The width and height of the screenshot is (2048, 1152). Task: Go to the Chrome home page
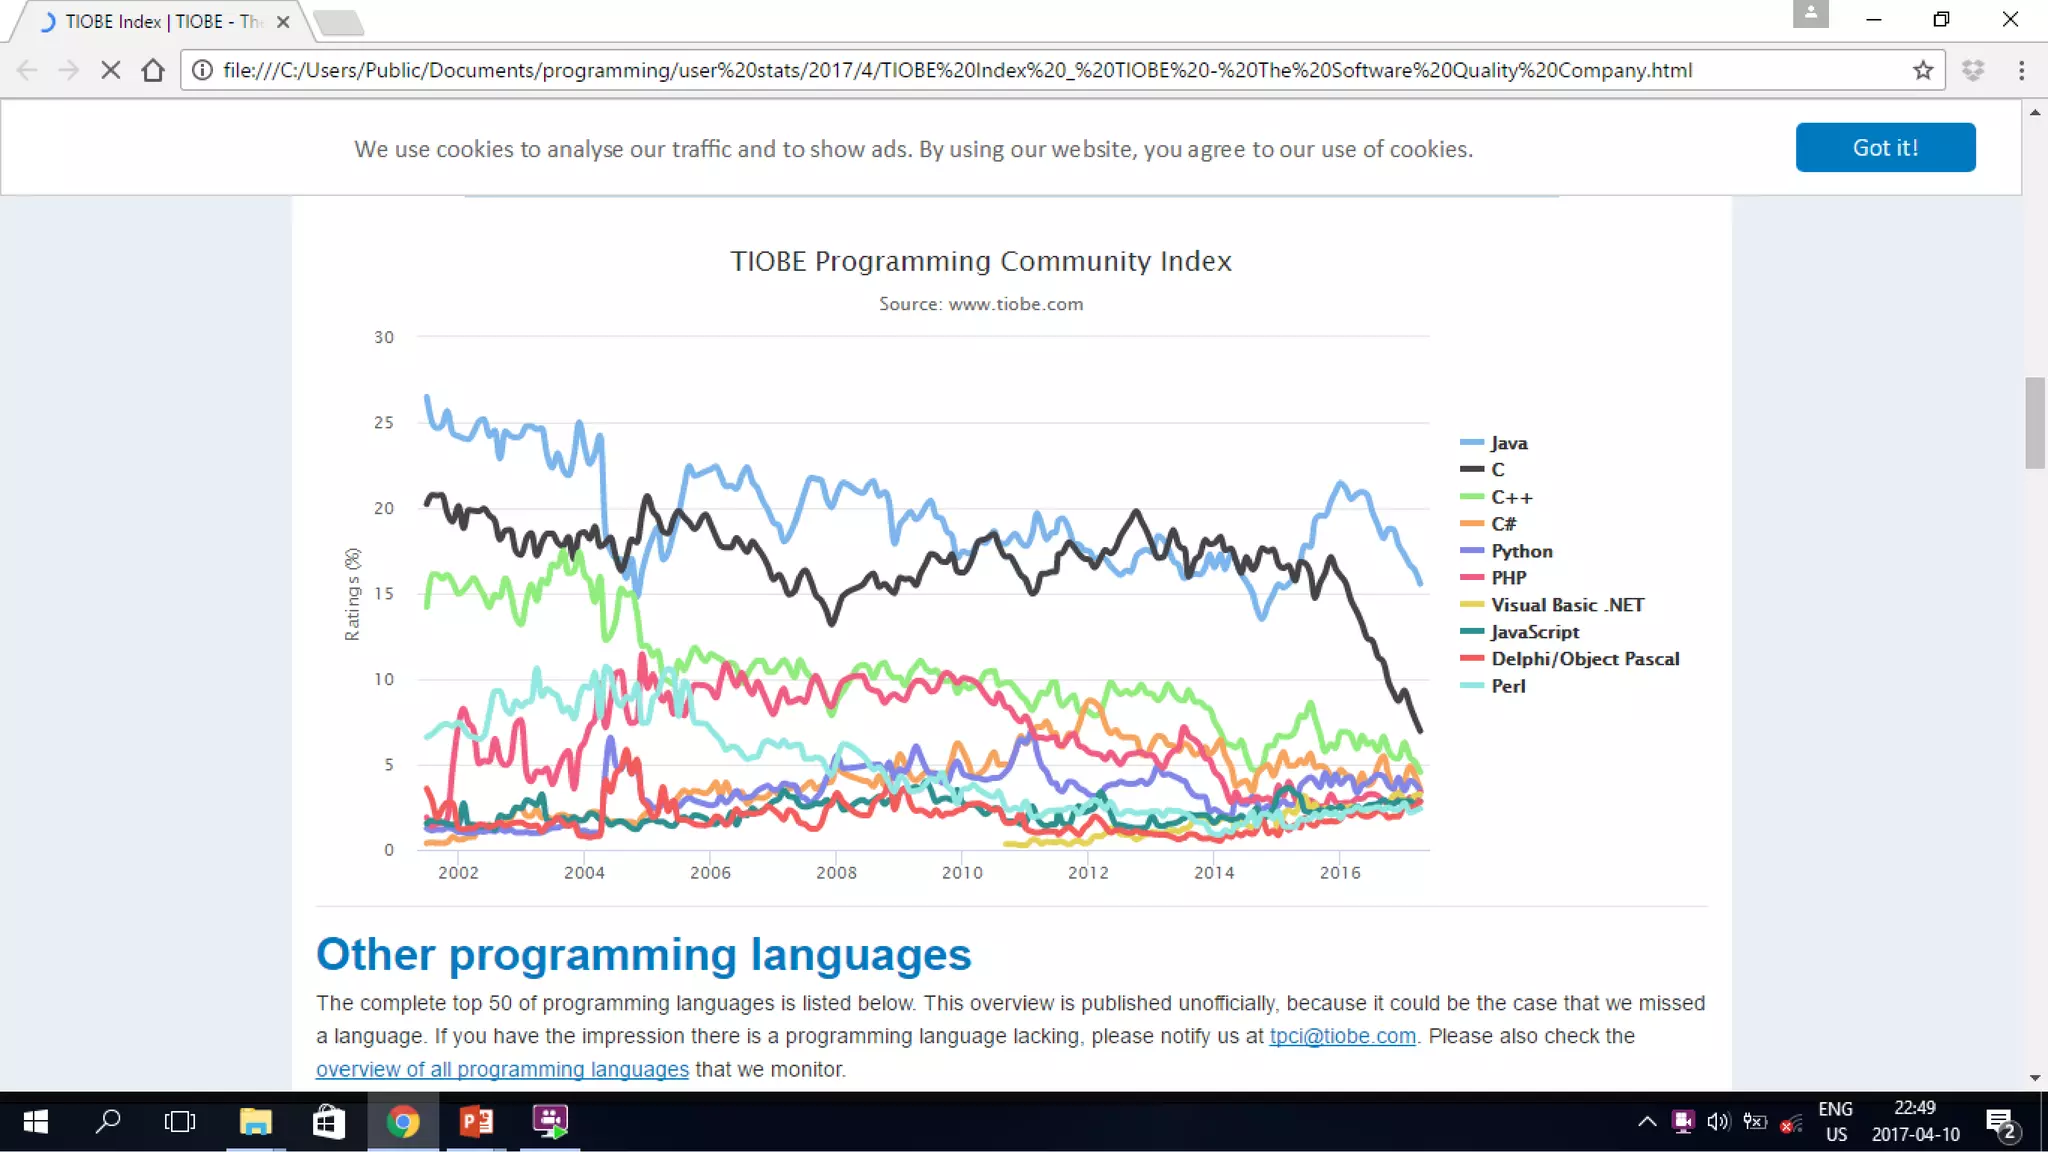[153, 70]
